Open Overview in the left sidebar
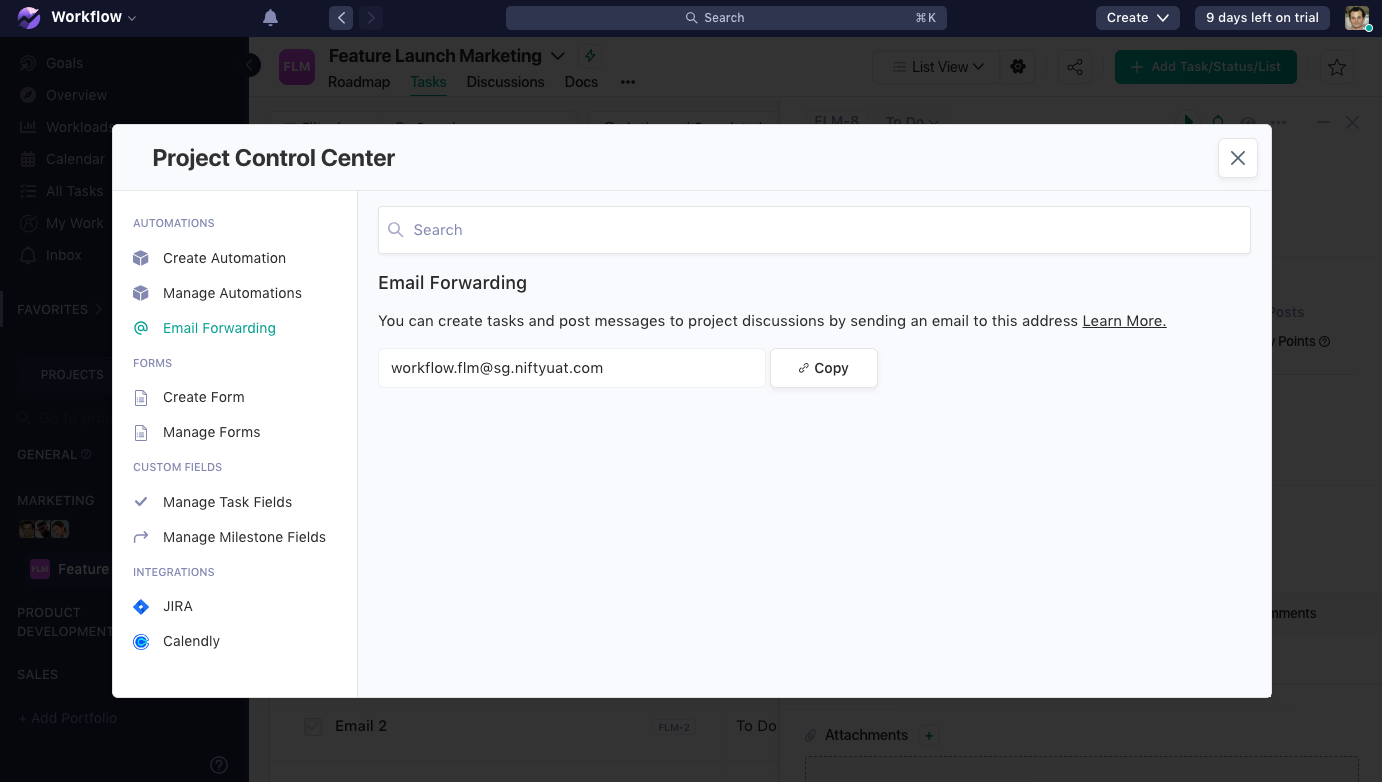Screen dimensions: 1382x782 [x=76, y=95]
